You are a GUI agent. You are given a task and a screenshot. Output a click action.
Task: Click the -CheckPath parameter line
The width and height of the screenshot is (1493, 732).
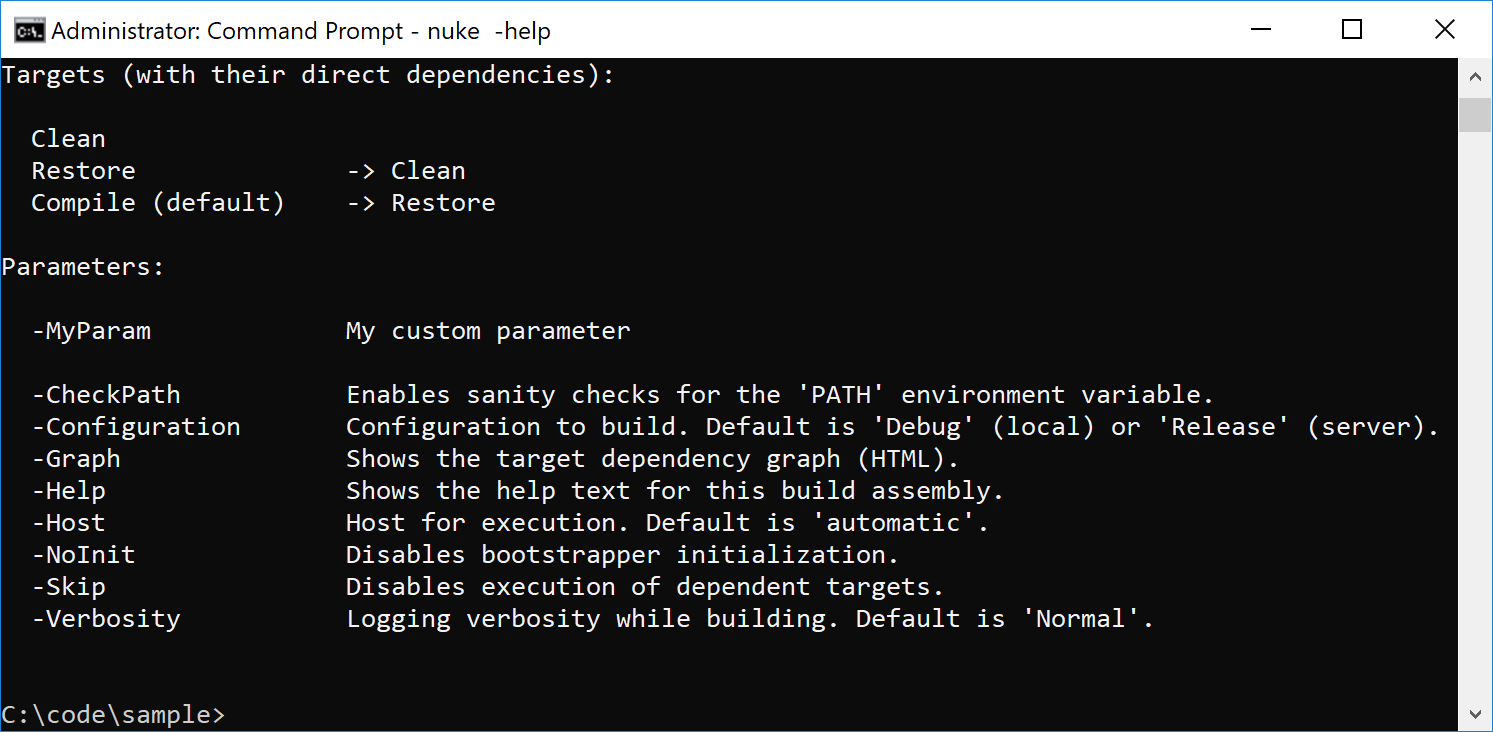[x=622, y=395]
